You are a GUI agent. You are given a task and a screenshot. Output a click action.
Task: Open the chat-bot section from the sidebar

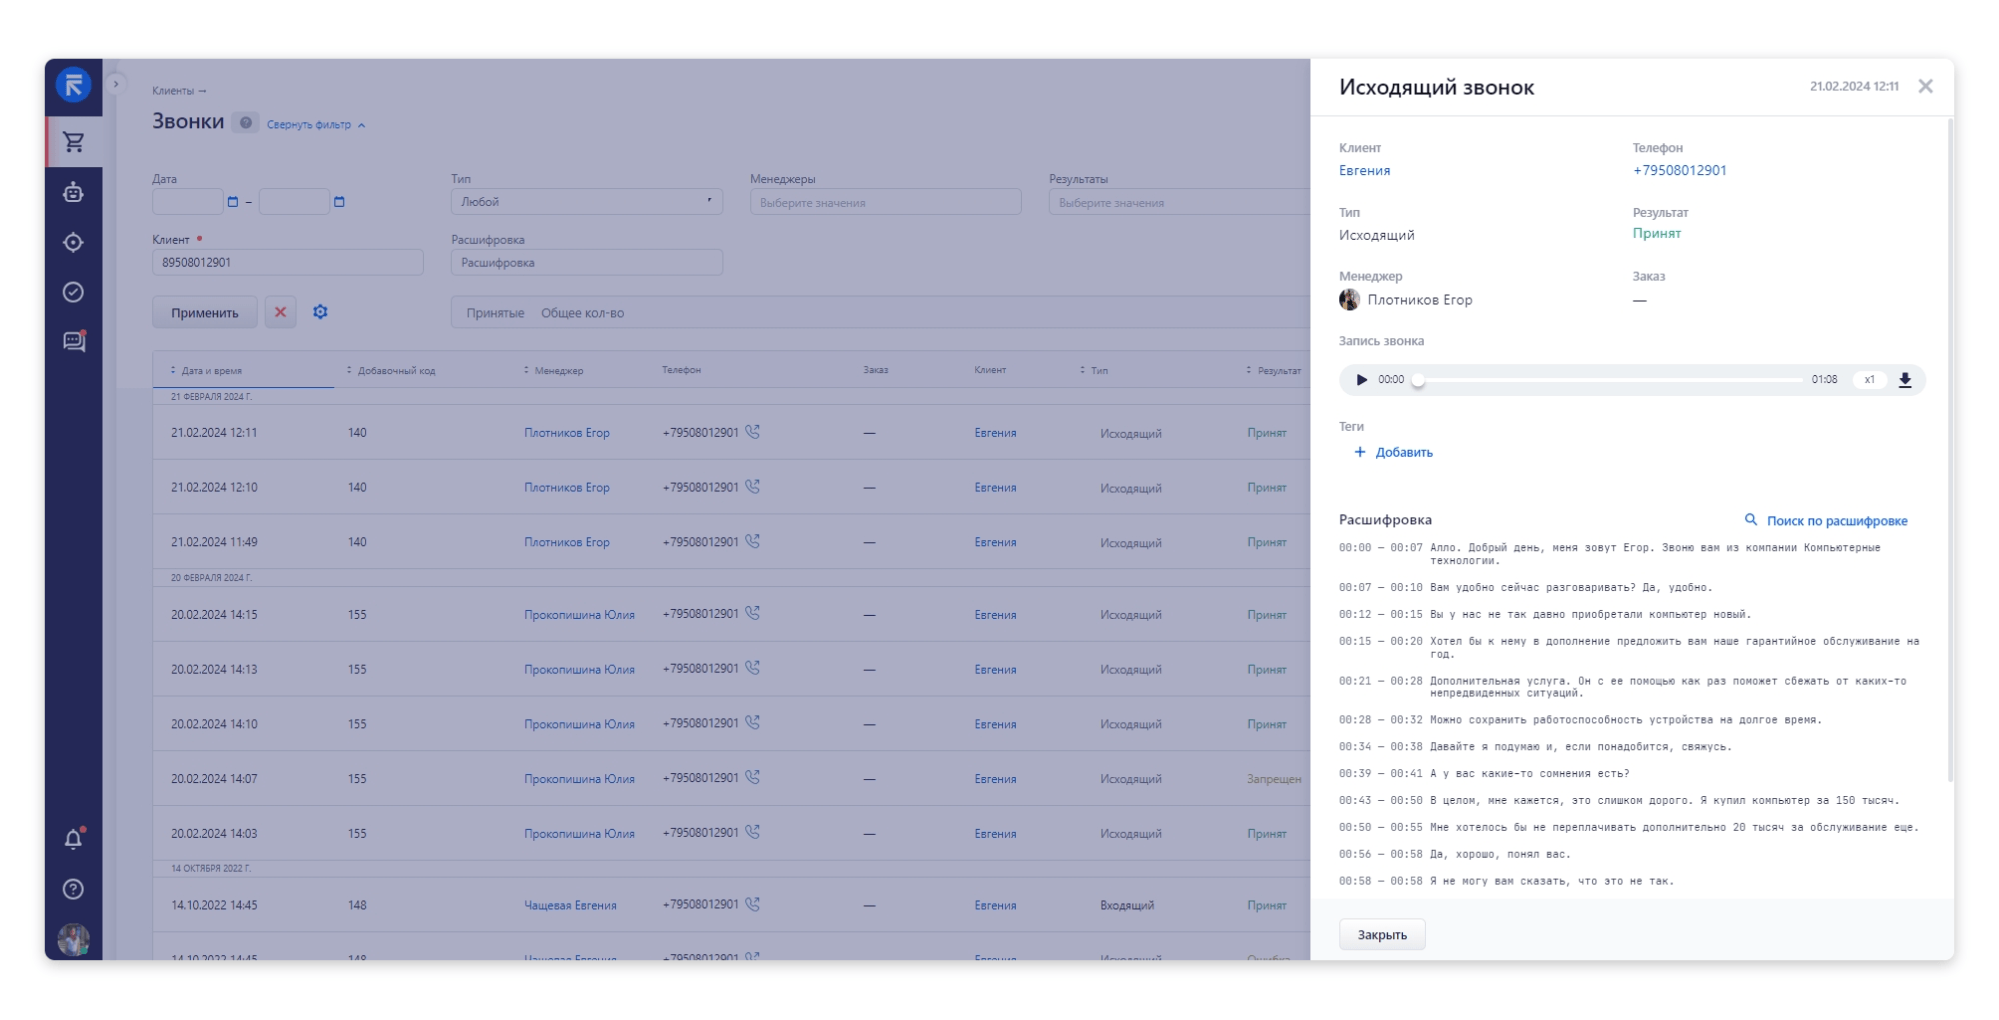[x=71, y=193]
